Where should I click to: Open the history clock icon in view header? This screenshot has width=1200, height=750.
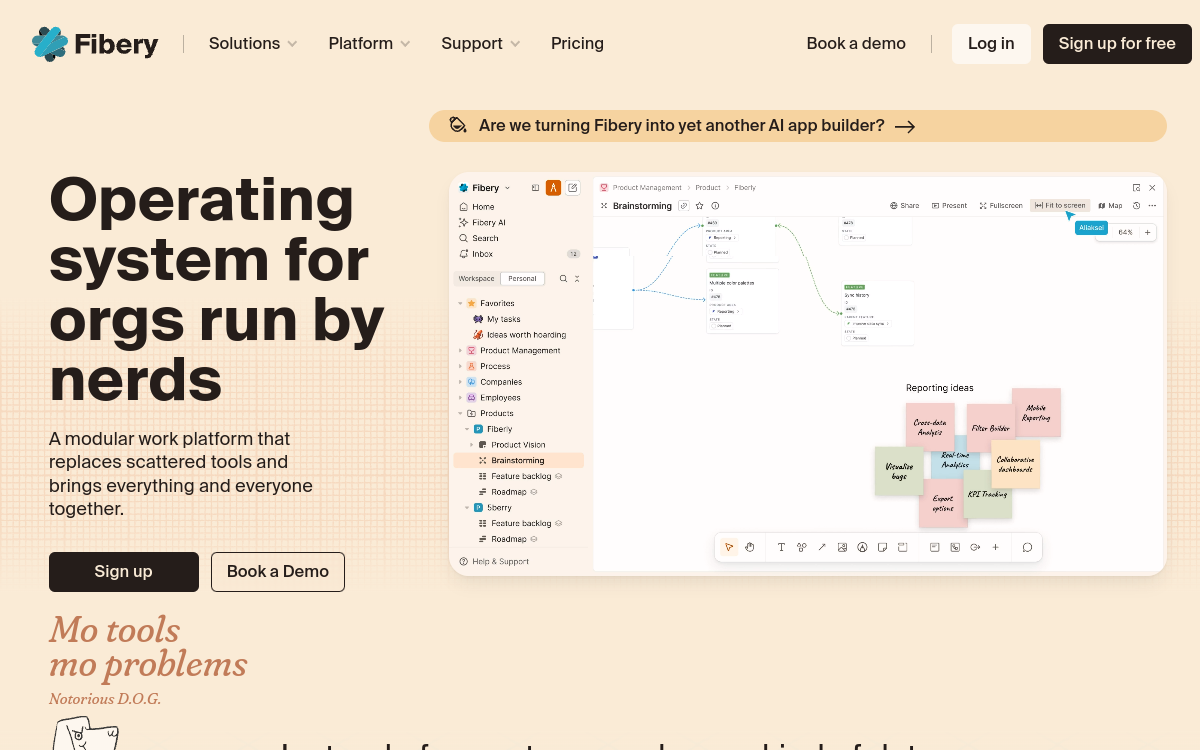click(1136, 205)
